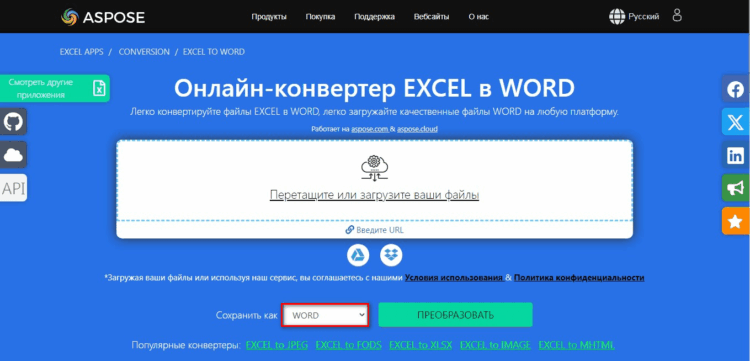Open the Покупка menu

click(x=320, y=17)
